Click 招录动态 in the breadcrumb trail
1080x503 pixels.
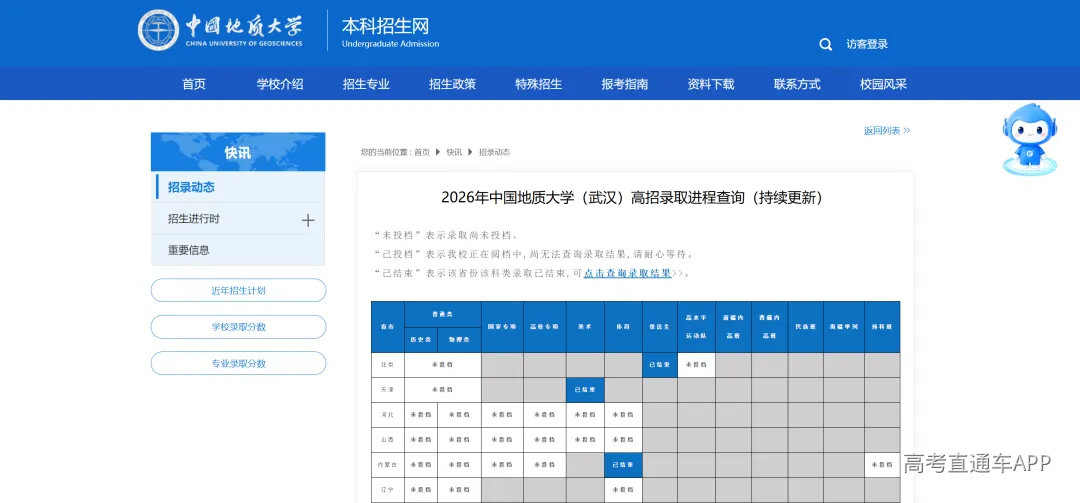point(495,152)
